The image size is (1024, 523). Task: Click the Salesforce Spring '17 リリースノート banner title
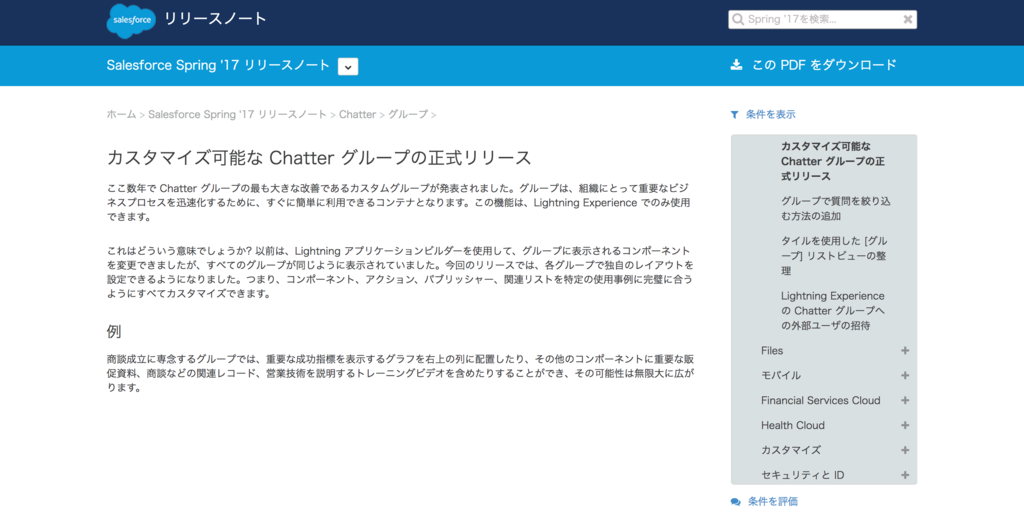(x=218, y=65)
